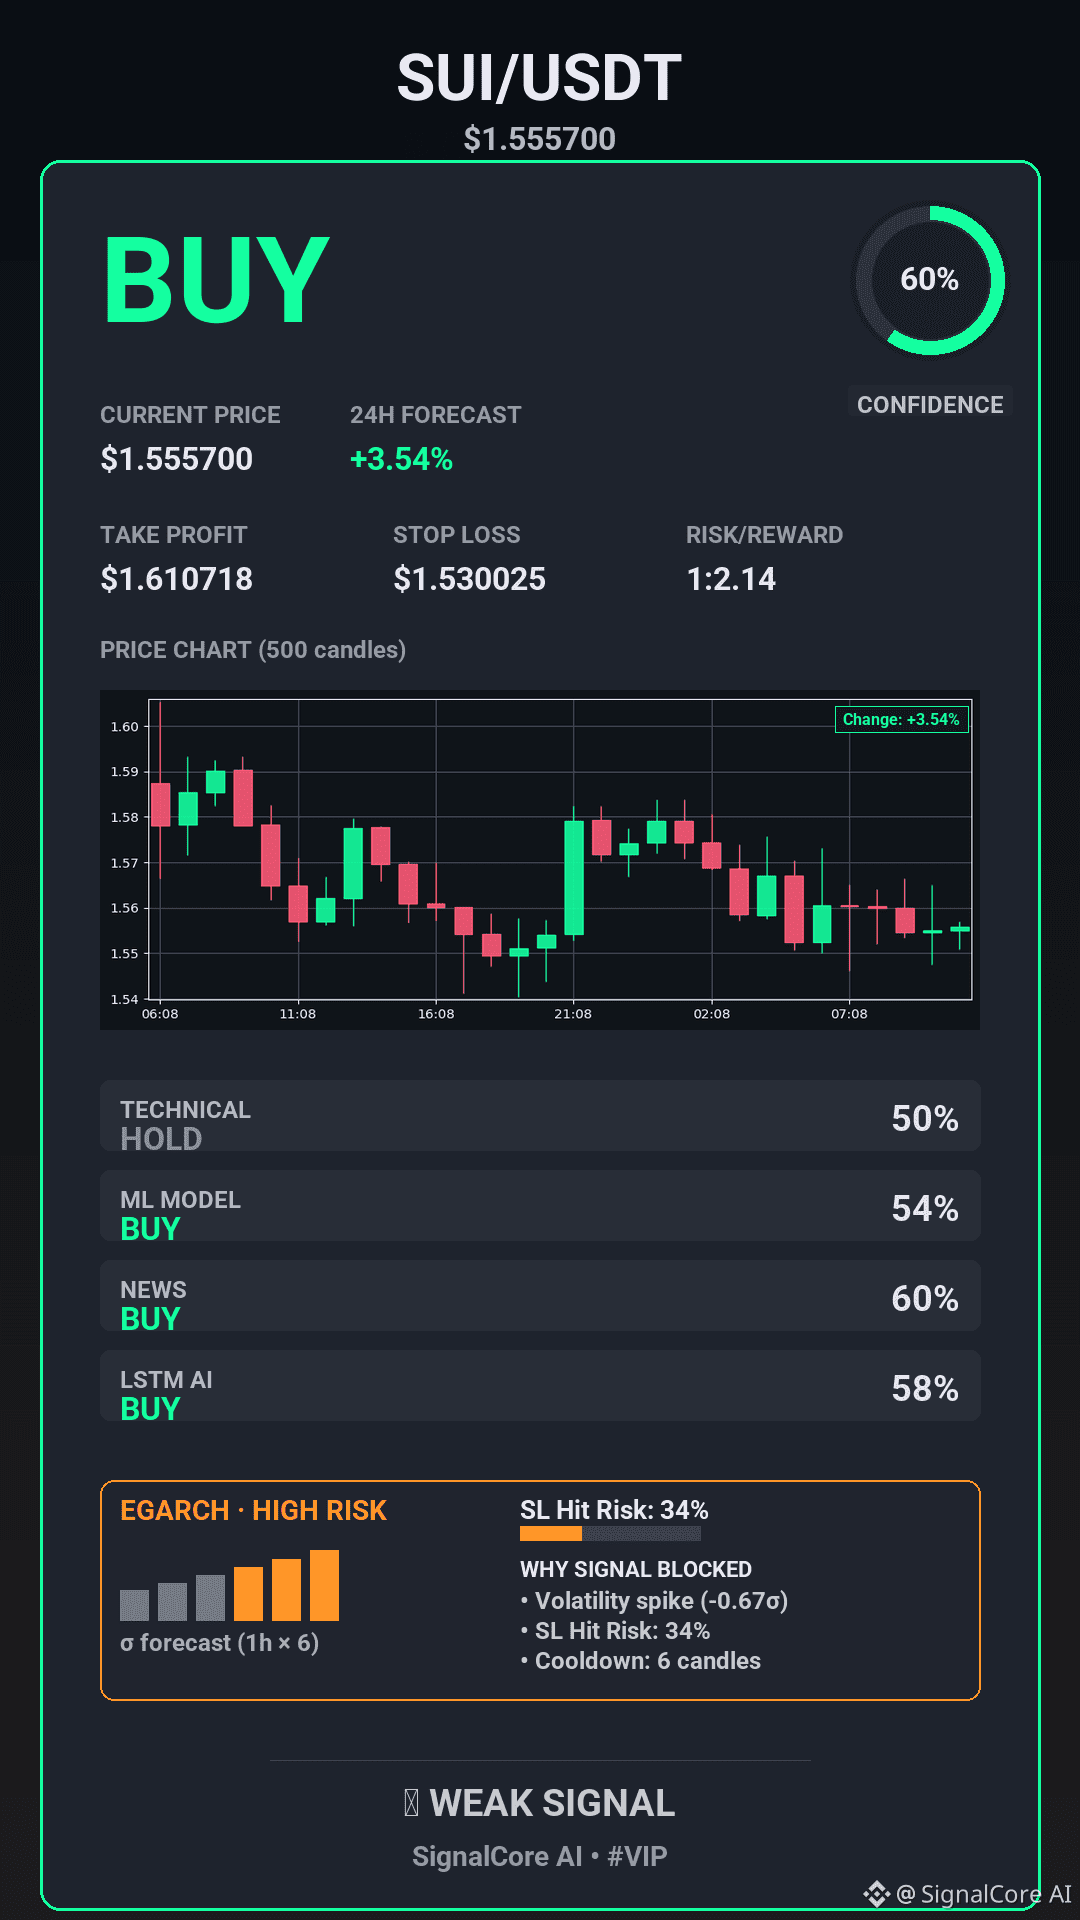This screenshot has height=1920, width=1080.
Task: Click the glyph icon before WEAK SIGNAL
Action: coord(411,1803)
